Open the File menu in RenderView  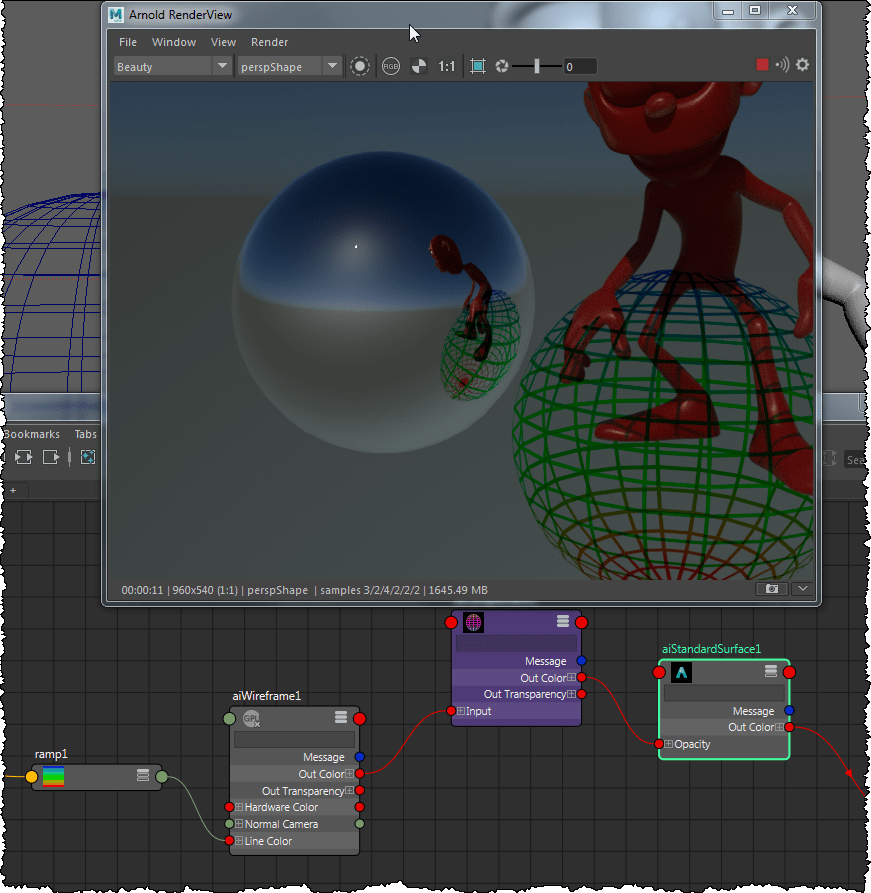(128, 42)
